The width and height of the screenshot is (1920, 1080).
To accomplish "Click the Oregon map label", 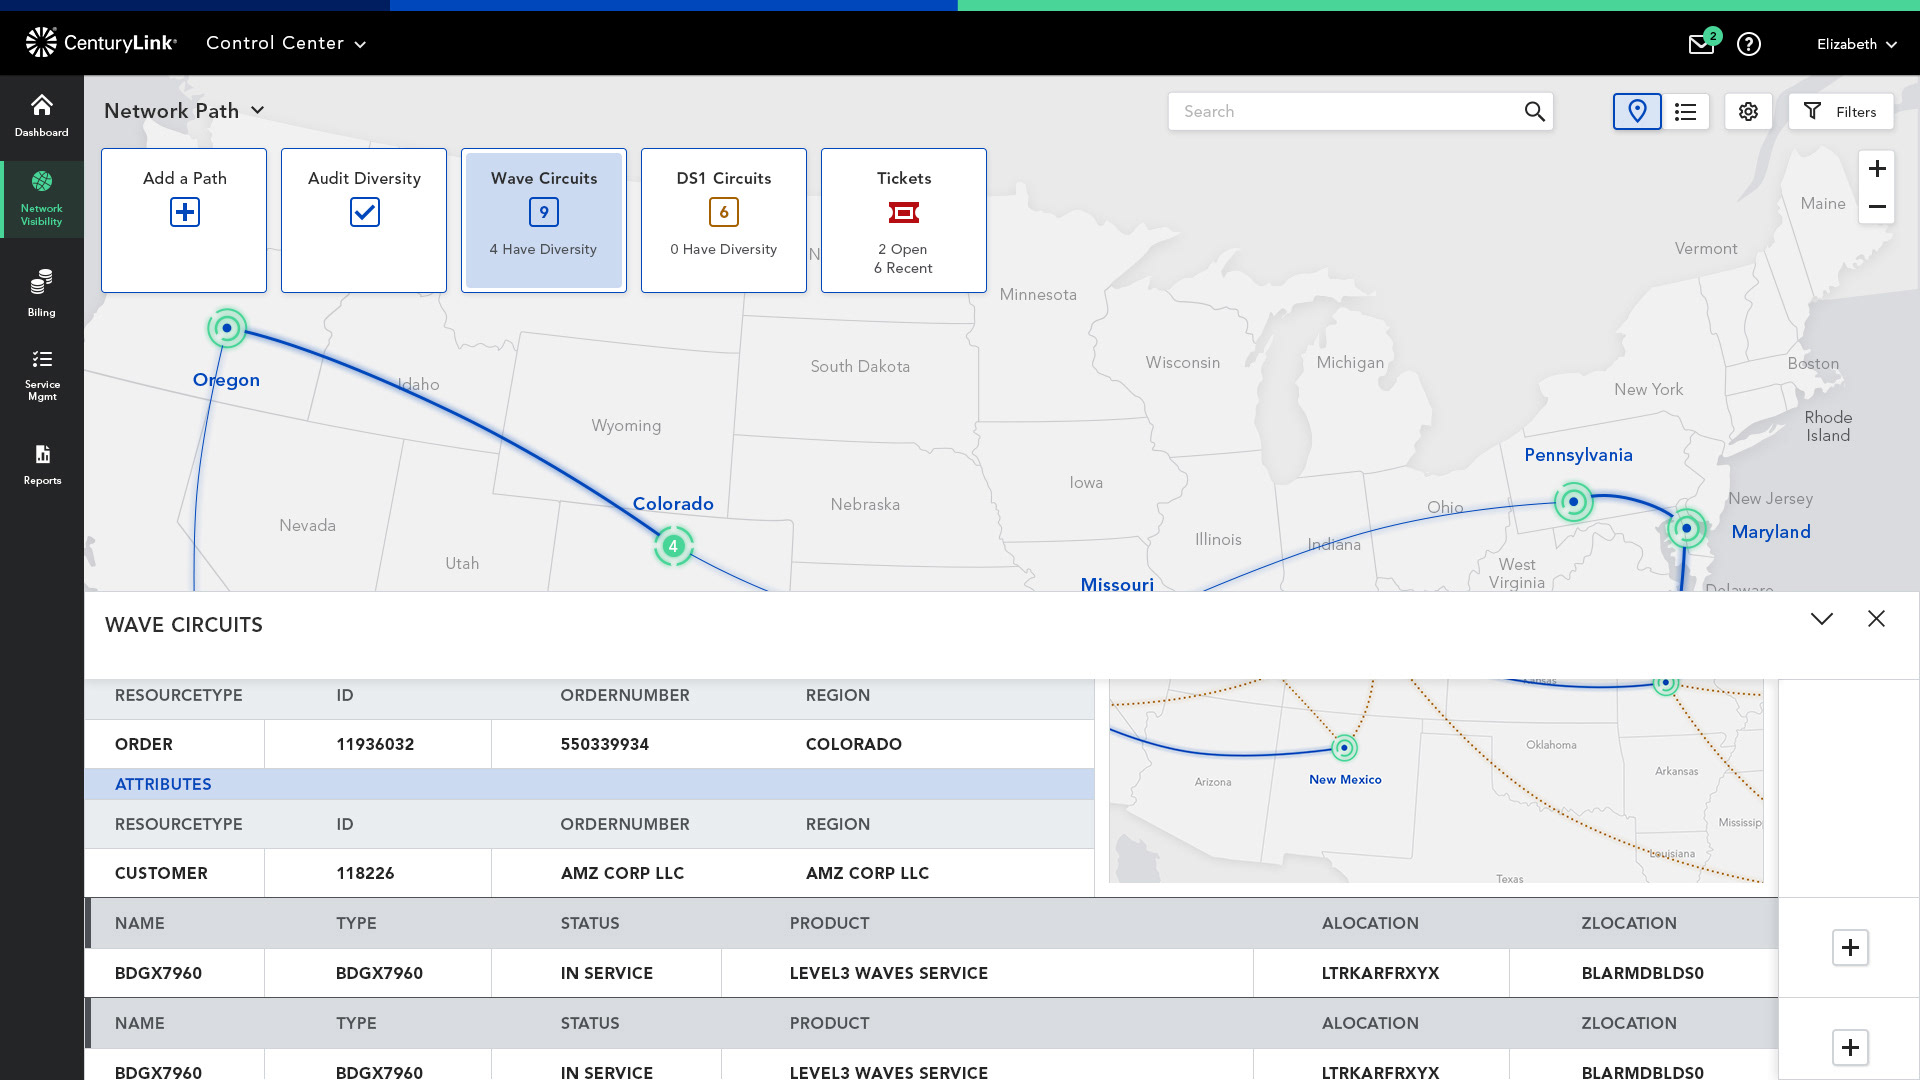I will pyautogui.click(x=226, y=380).
